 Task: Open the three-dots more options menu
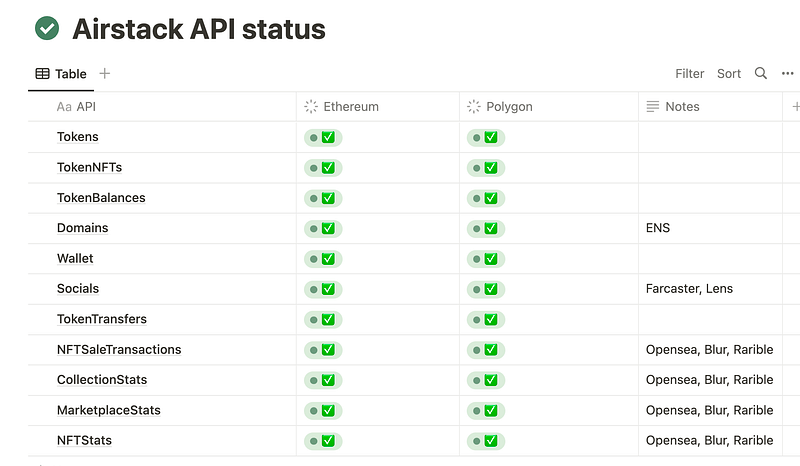click(x=787, y=73)
